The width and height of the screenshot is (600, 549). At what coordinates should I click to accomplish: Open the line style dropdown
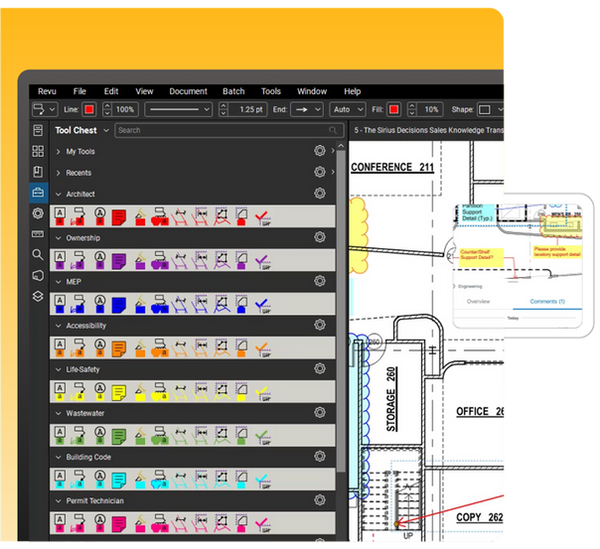(178, 109)
